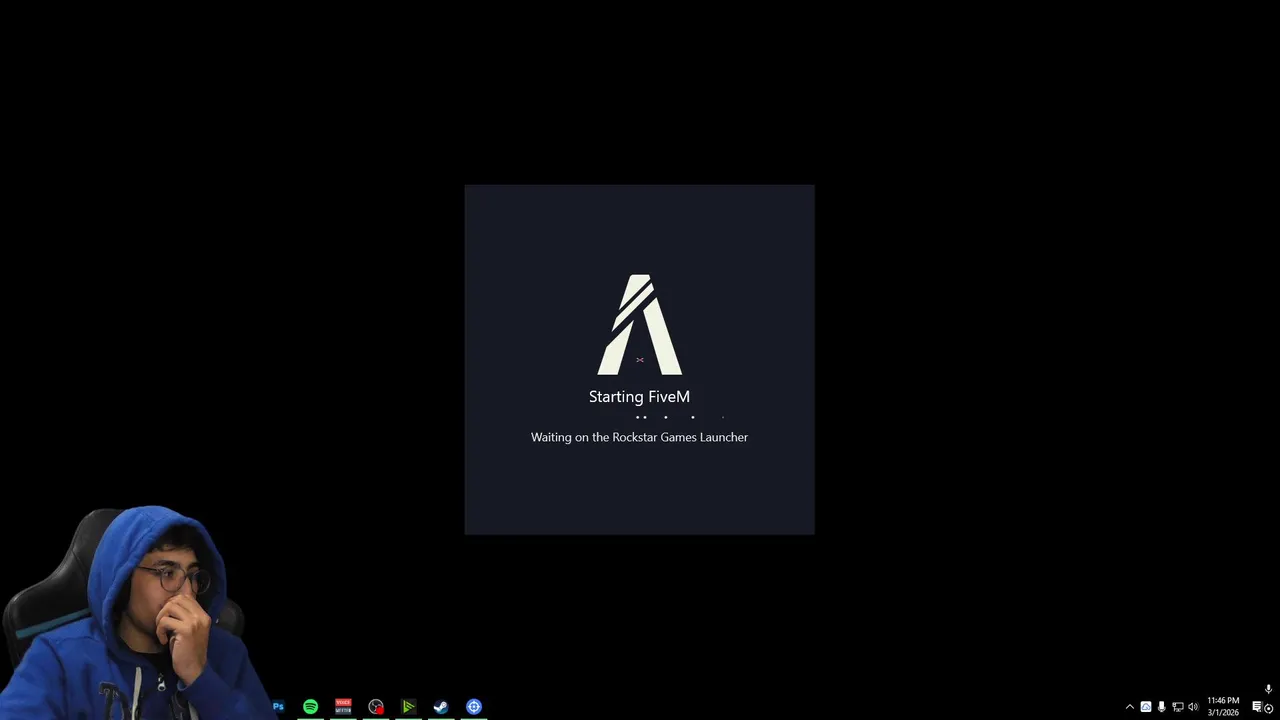Click microphone indicator above notification icon
This screenshot has height=720, width=1280.
pyautogui.click(x=1269, y=689)
